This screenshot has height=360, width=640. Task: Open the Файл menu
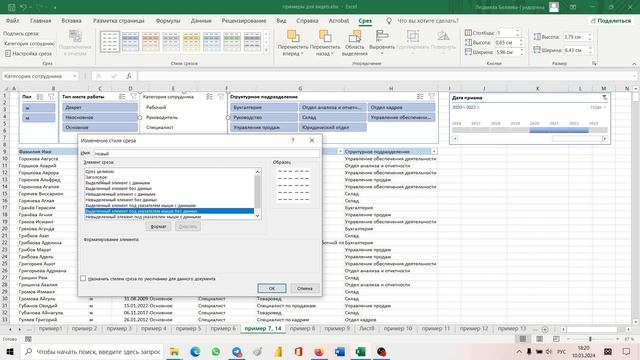click(13, 21)
